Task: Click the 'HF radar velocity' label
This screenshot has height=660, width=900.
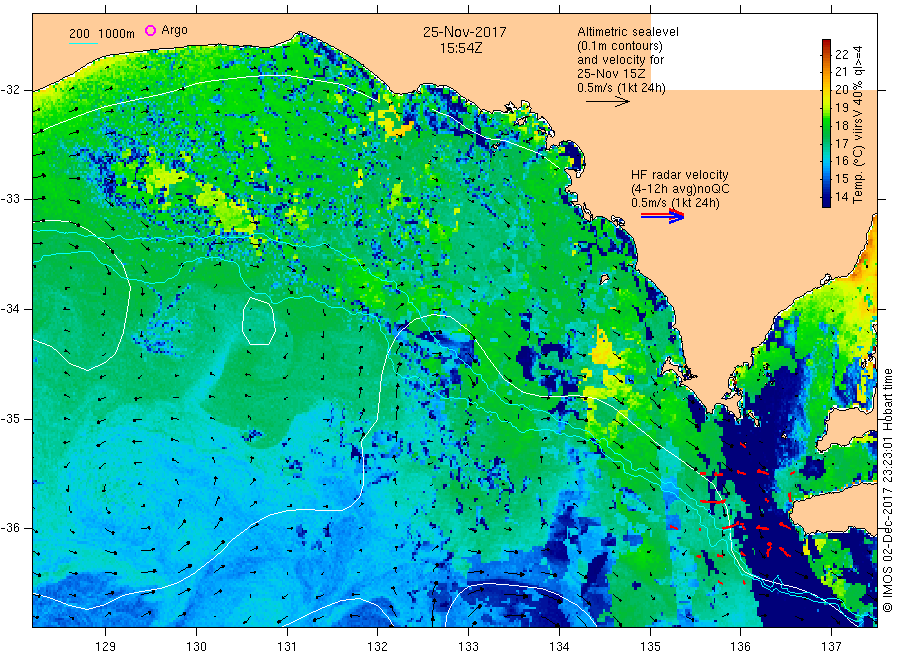Action: click(680, 174)
